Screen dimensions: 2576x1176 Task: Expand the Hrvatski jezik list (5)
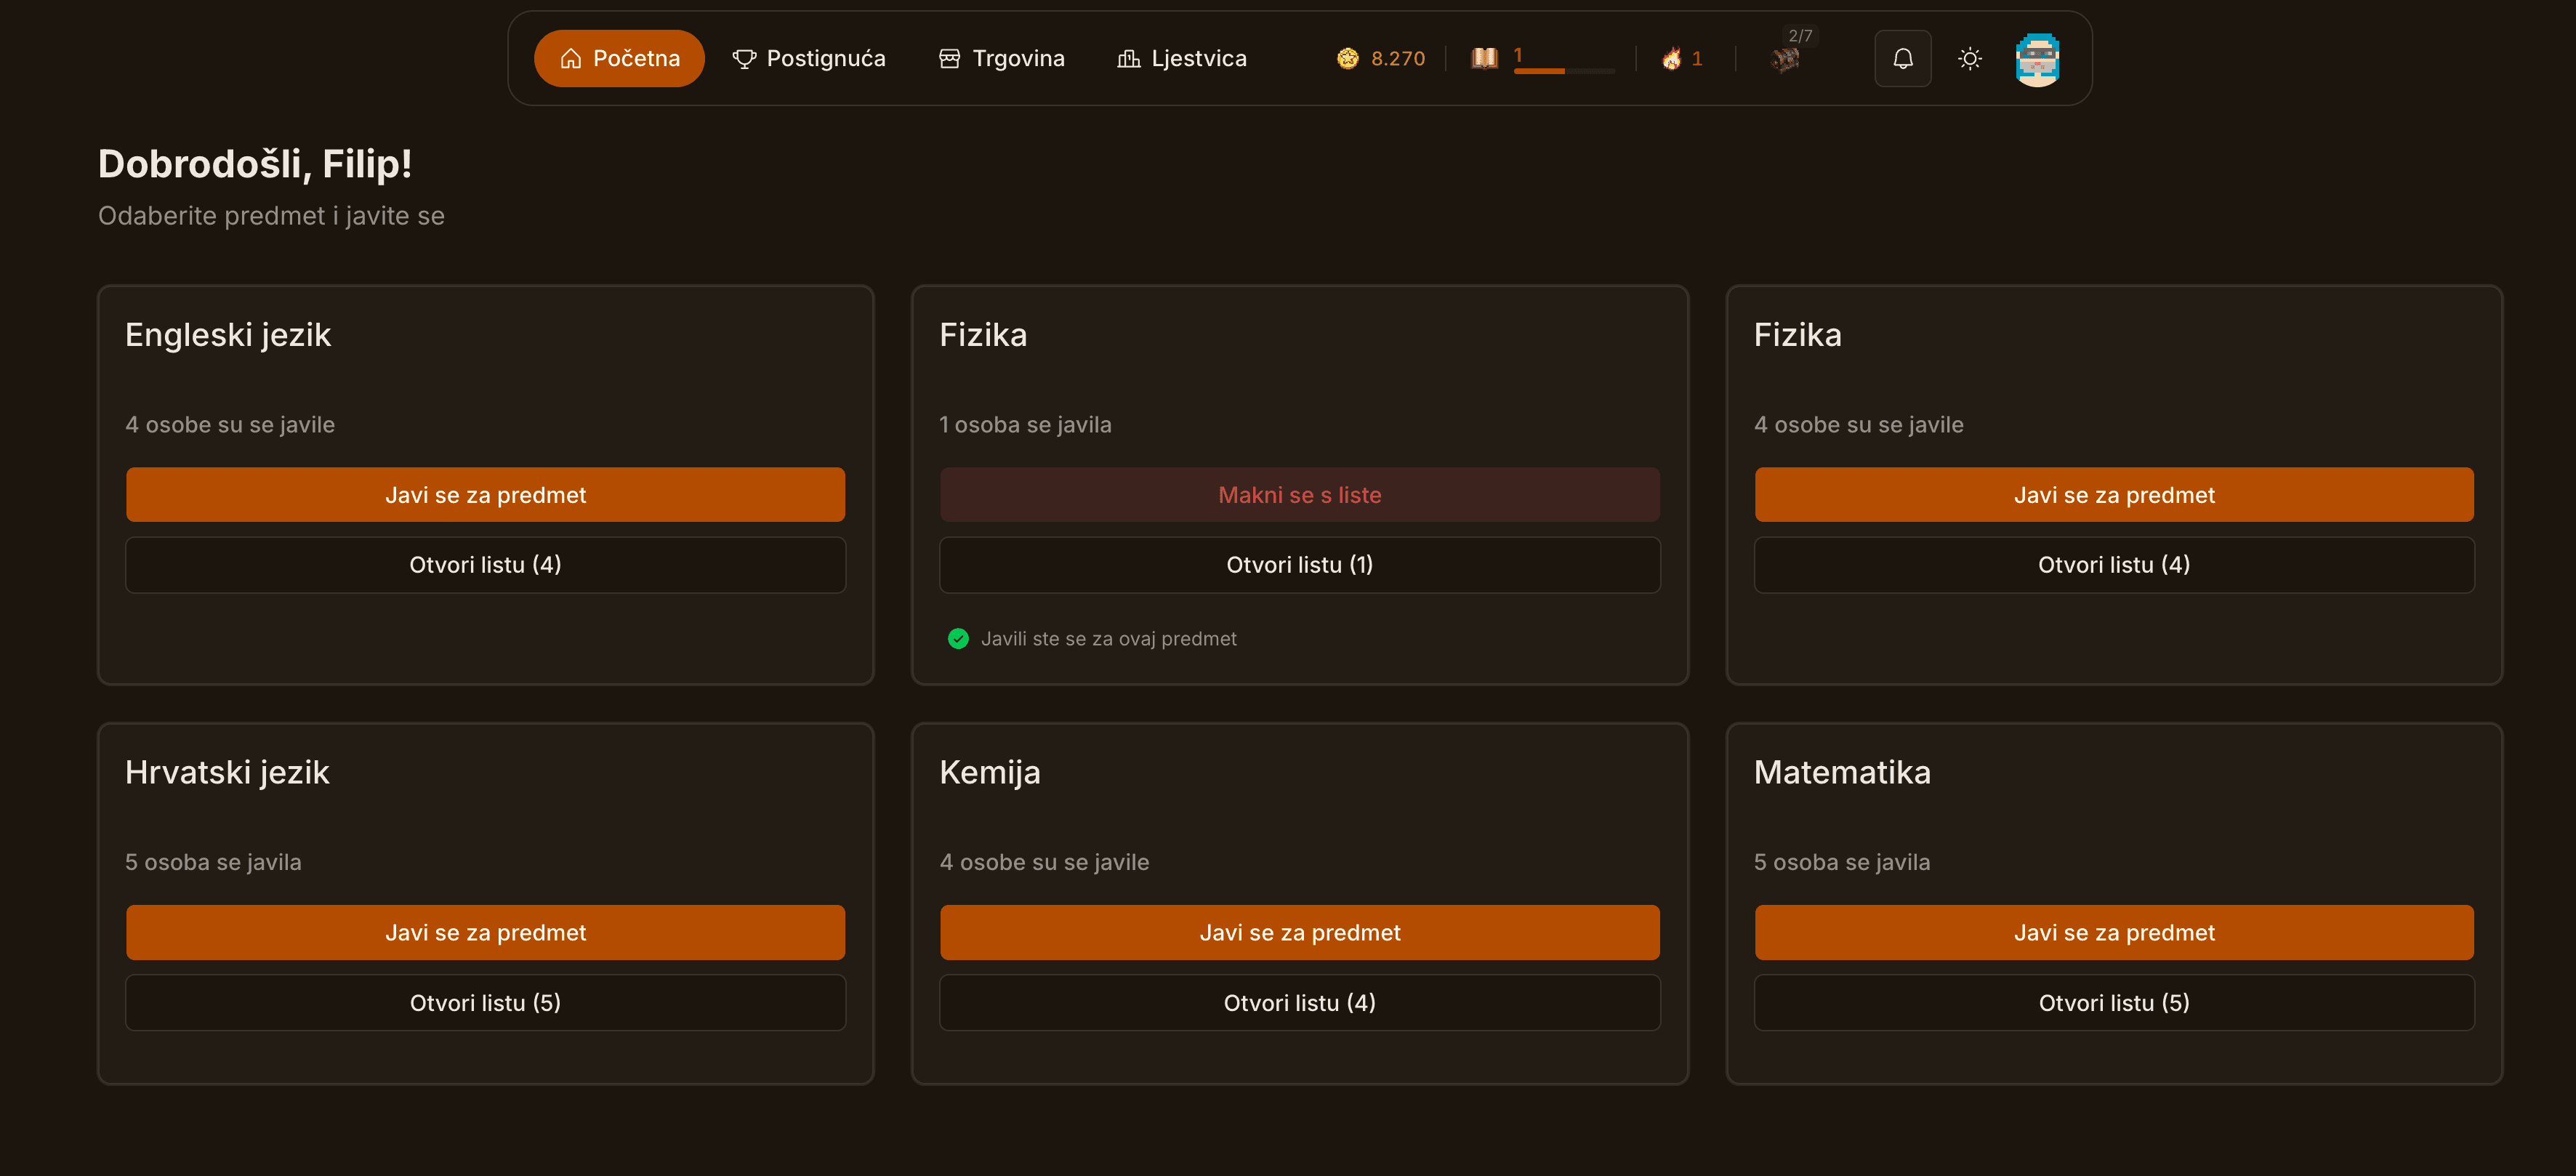[485, 1002]
